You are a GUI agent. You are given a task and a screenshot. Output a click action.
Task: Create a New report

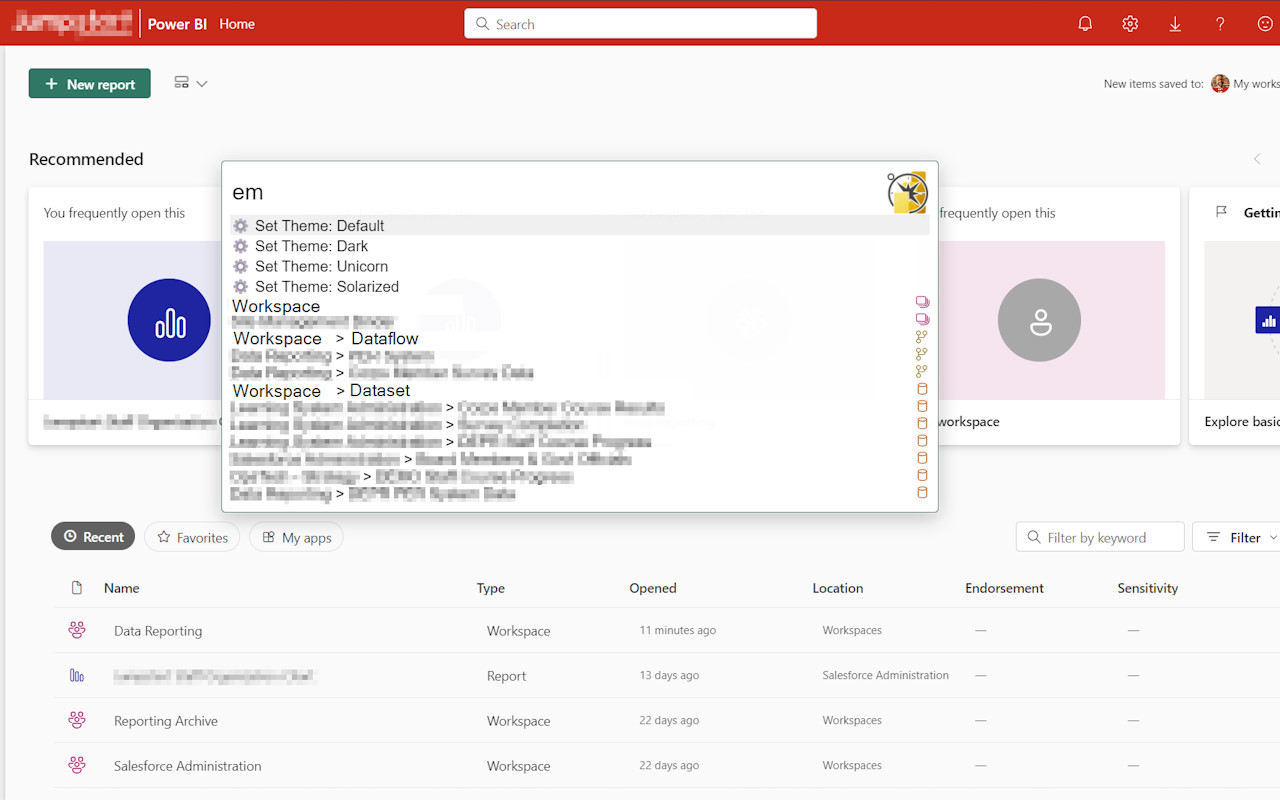point(89,83)
